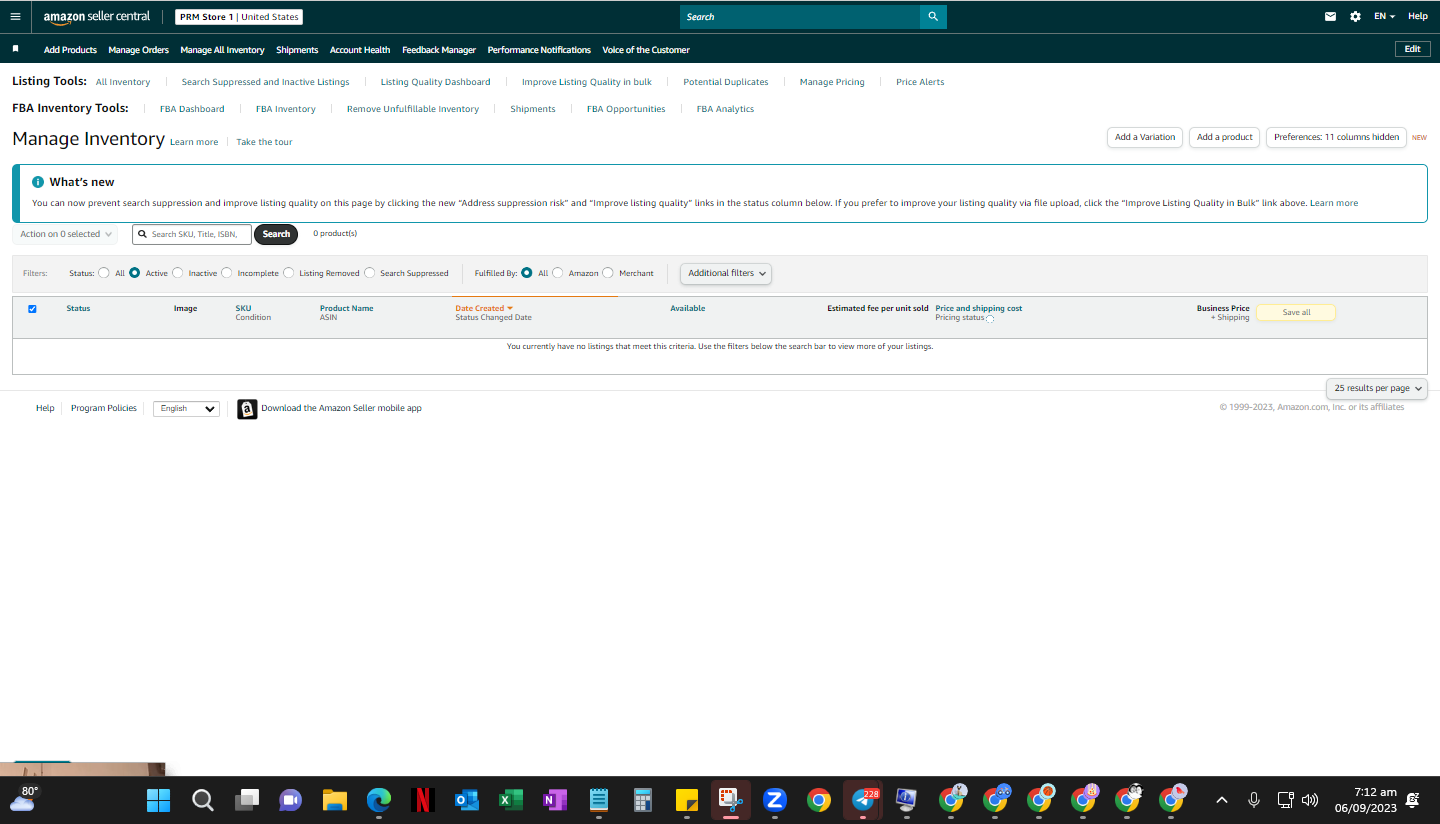Click the Take the tour link

coord(265,142)
